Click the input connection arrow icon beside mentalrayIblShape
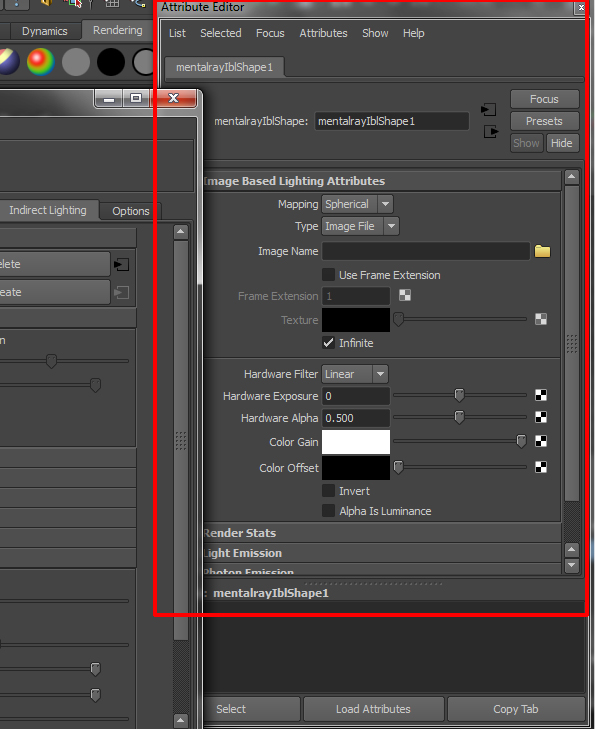 488,110
